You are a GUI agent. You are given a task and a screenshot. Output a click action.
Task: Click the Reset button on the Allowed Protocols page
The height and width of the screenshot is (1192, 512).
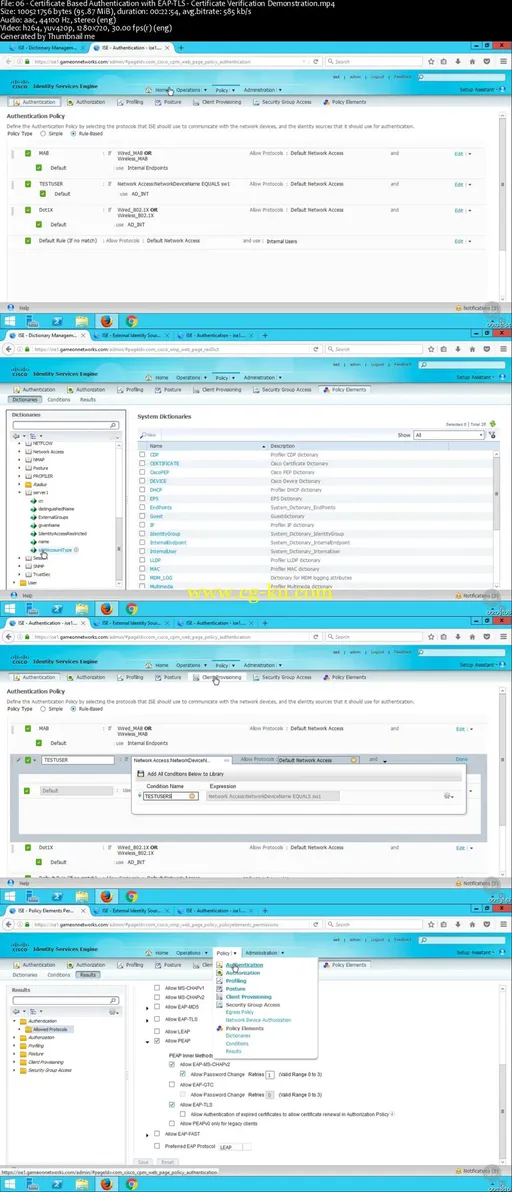(168, 1162)
